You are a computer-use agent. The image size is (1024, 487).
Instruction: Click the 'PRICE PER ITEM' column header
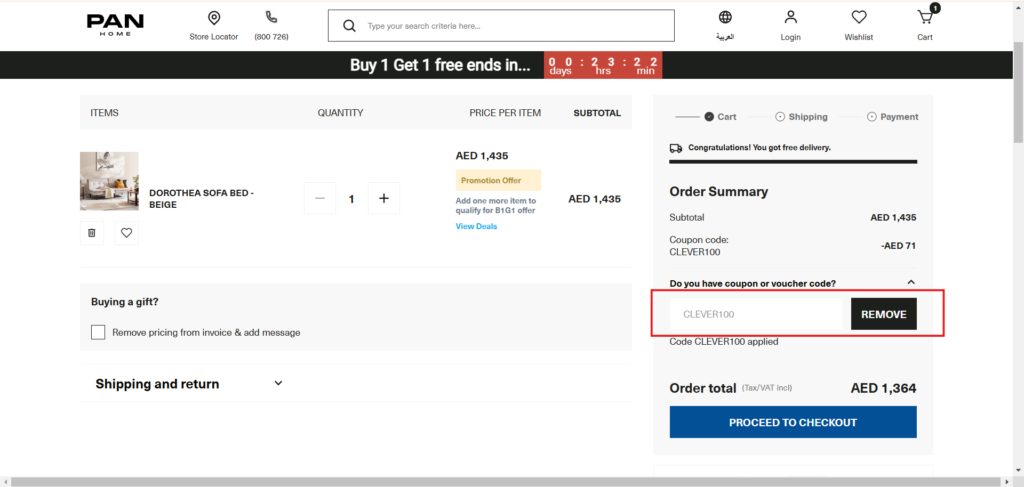(x=505, y=113)
